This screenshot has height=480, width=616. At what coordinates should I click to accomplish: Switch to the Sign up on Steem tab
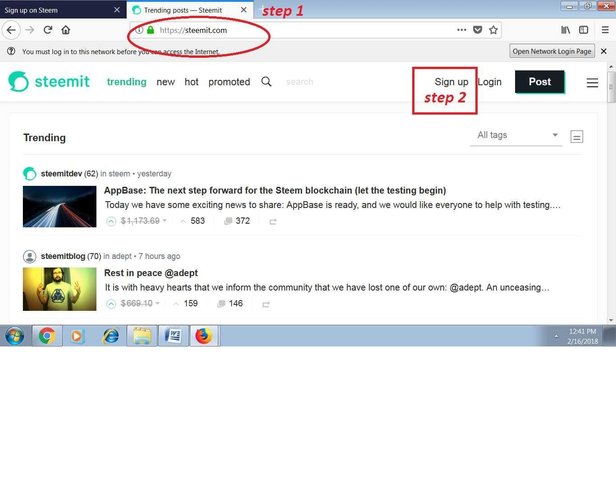(63, 10)
